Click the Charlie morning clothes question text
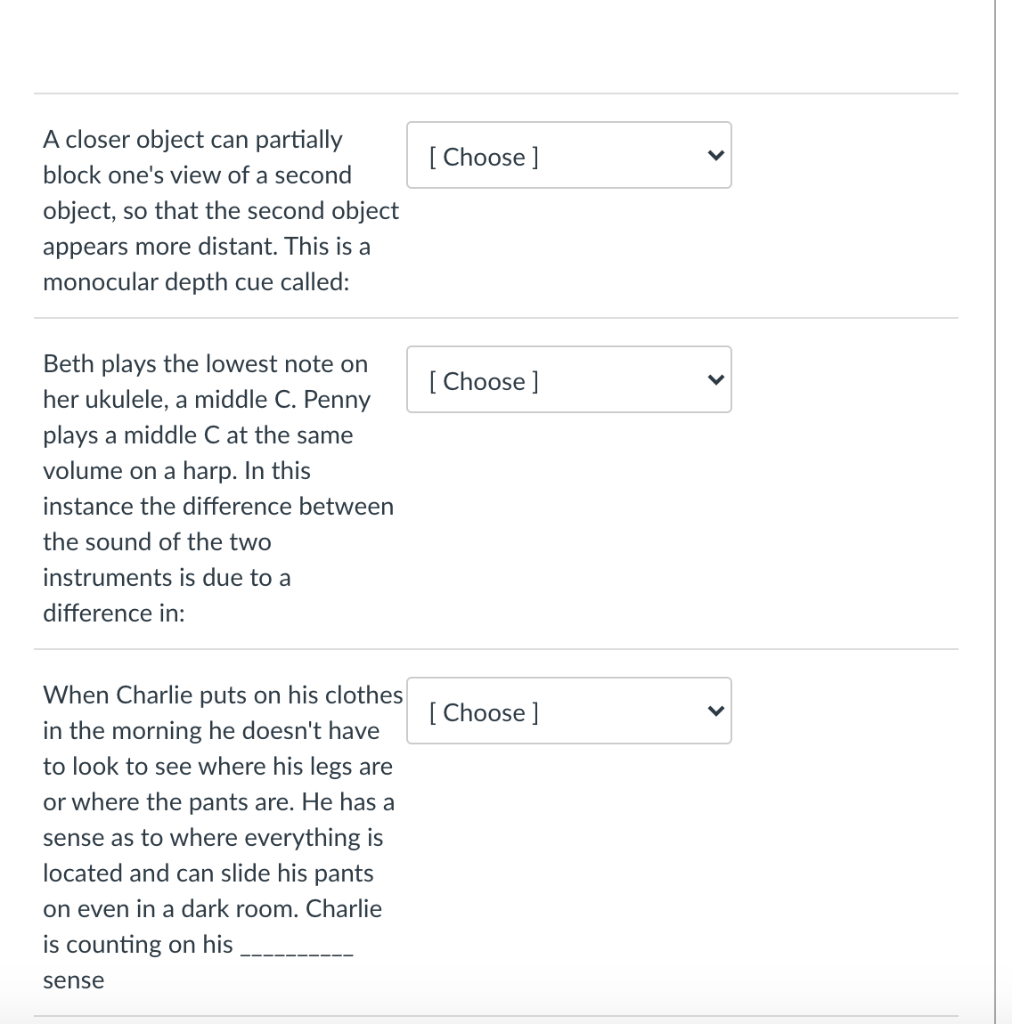Viewport: 1012px width, 1024px height. [220, 837]
